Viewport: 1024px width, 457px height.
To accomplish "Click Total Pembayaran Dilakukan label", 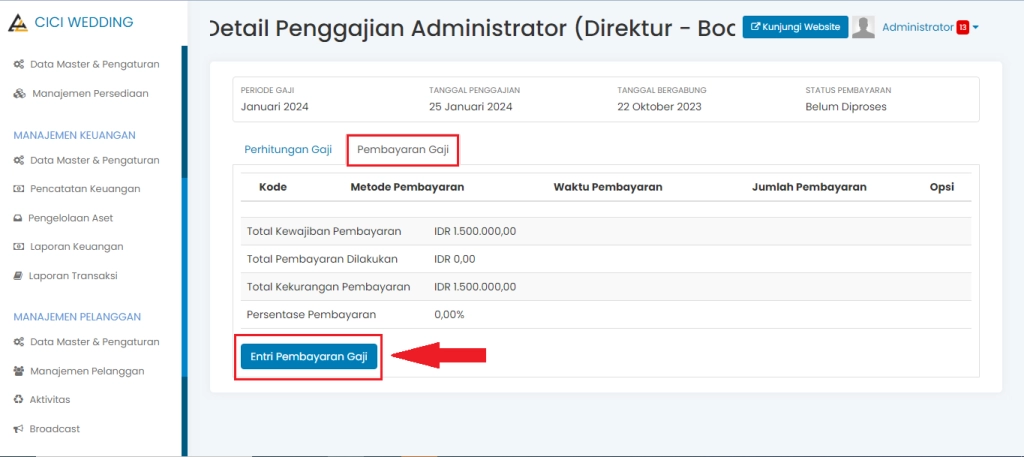I will coord(322,259).
